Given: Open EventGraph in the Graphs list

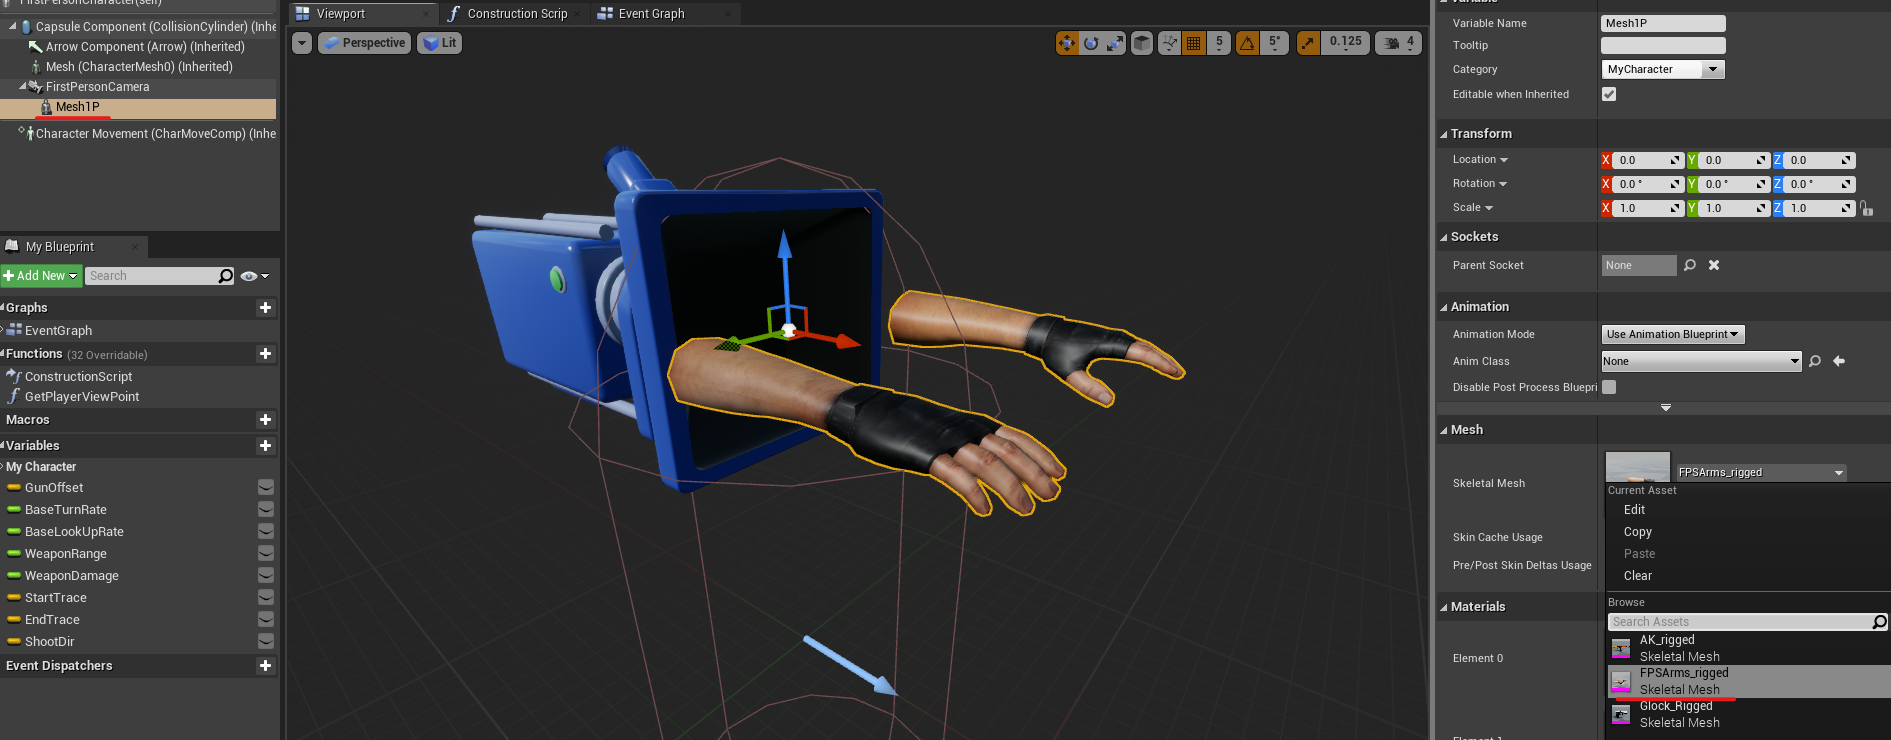Looking at the screenshot, I should point(58,331).
